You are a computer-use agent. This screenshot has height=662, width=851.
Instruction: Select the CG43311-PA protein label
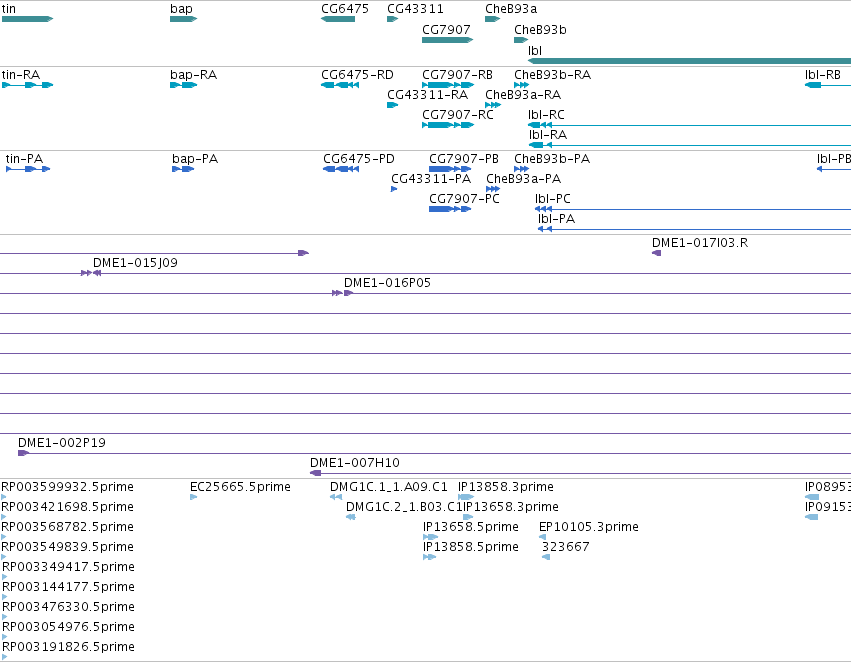pos(431,179)
